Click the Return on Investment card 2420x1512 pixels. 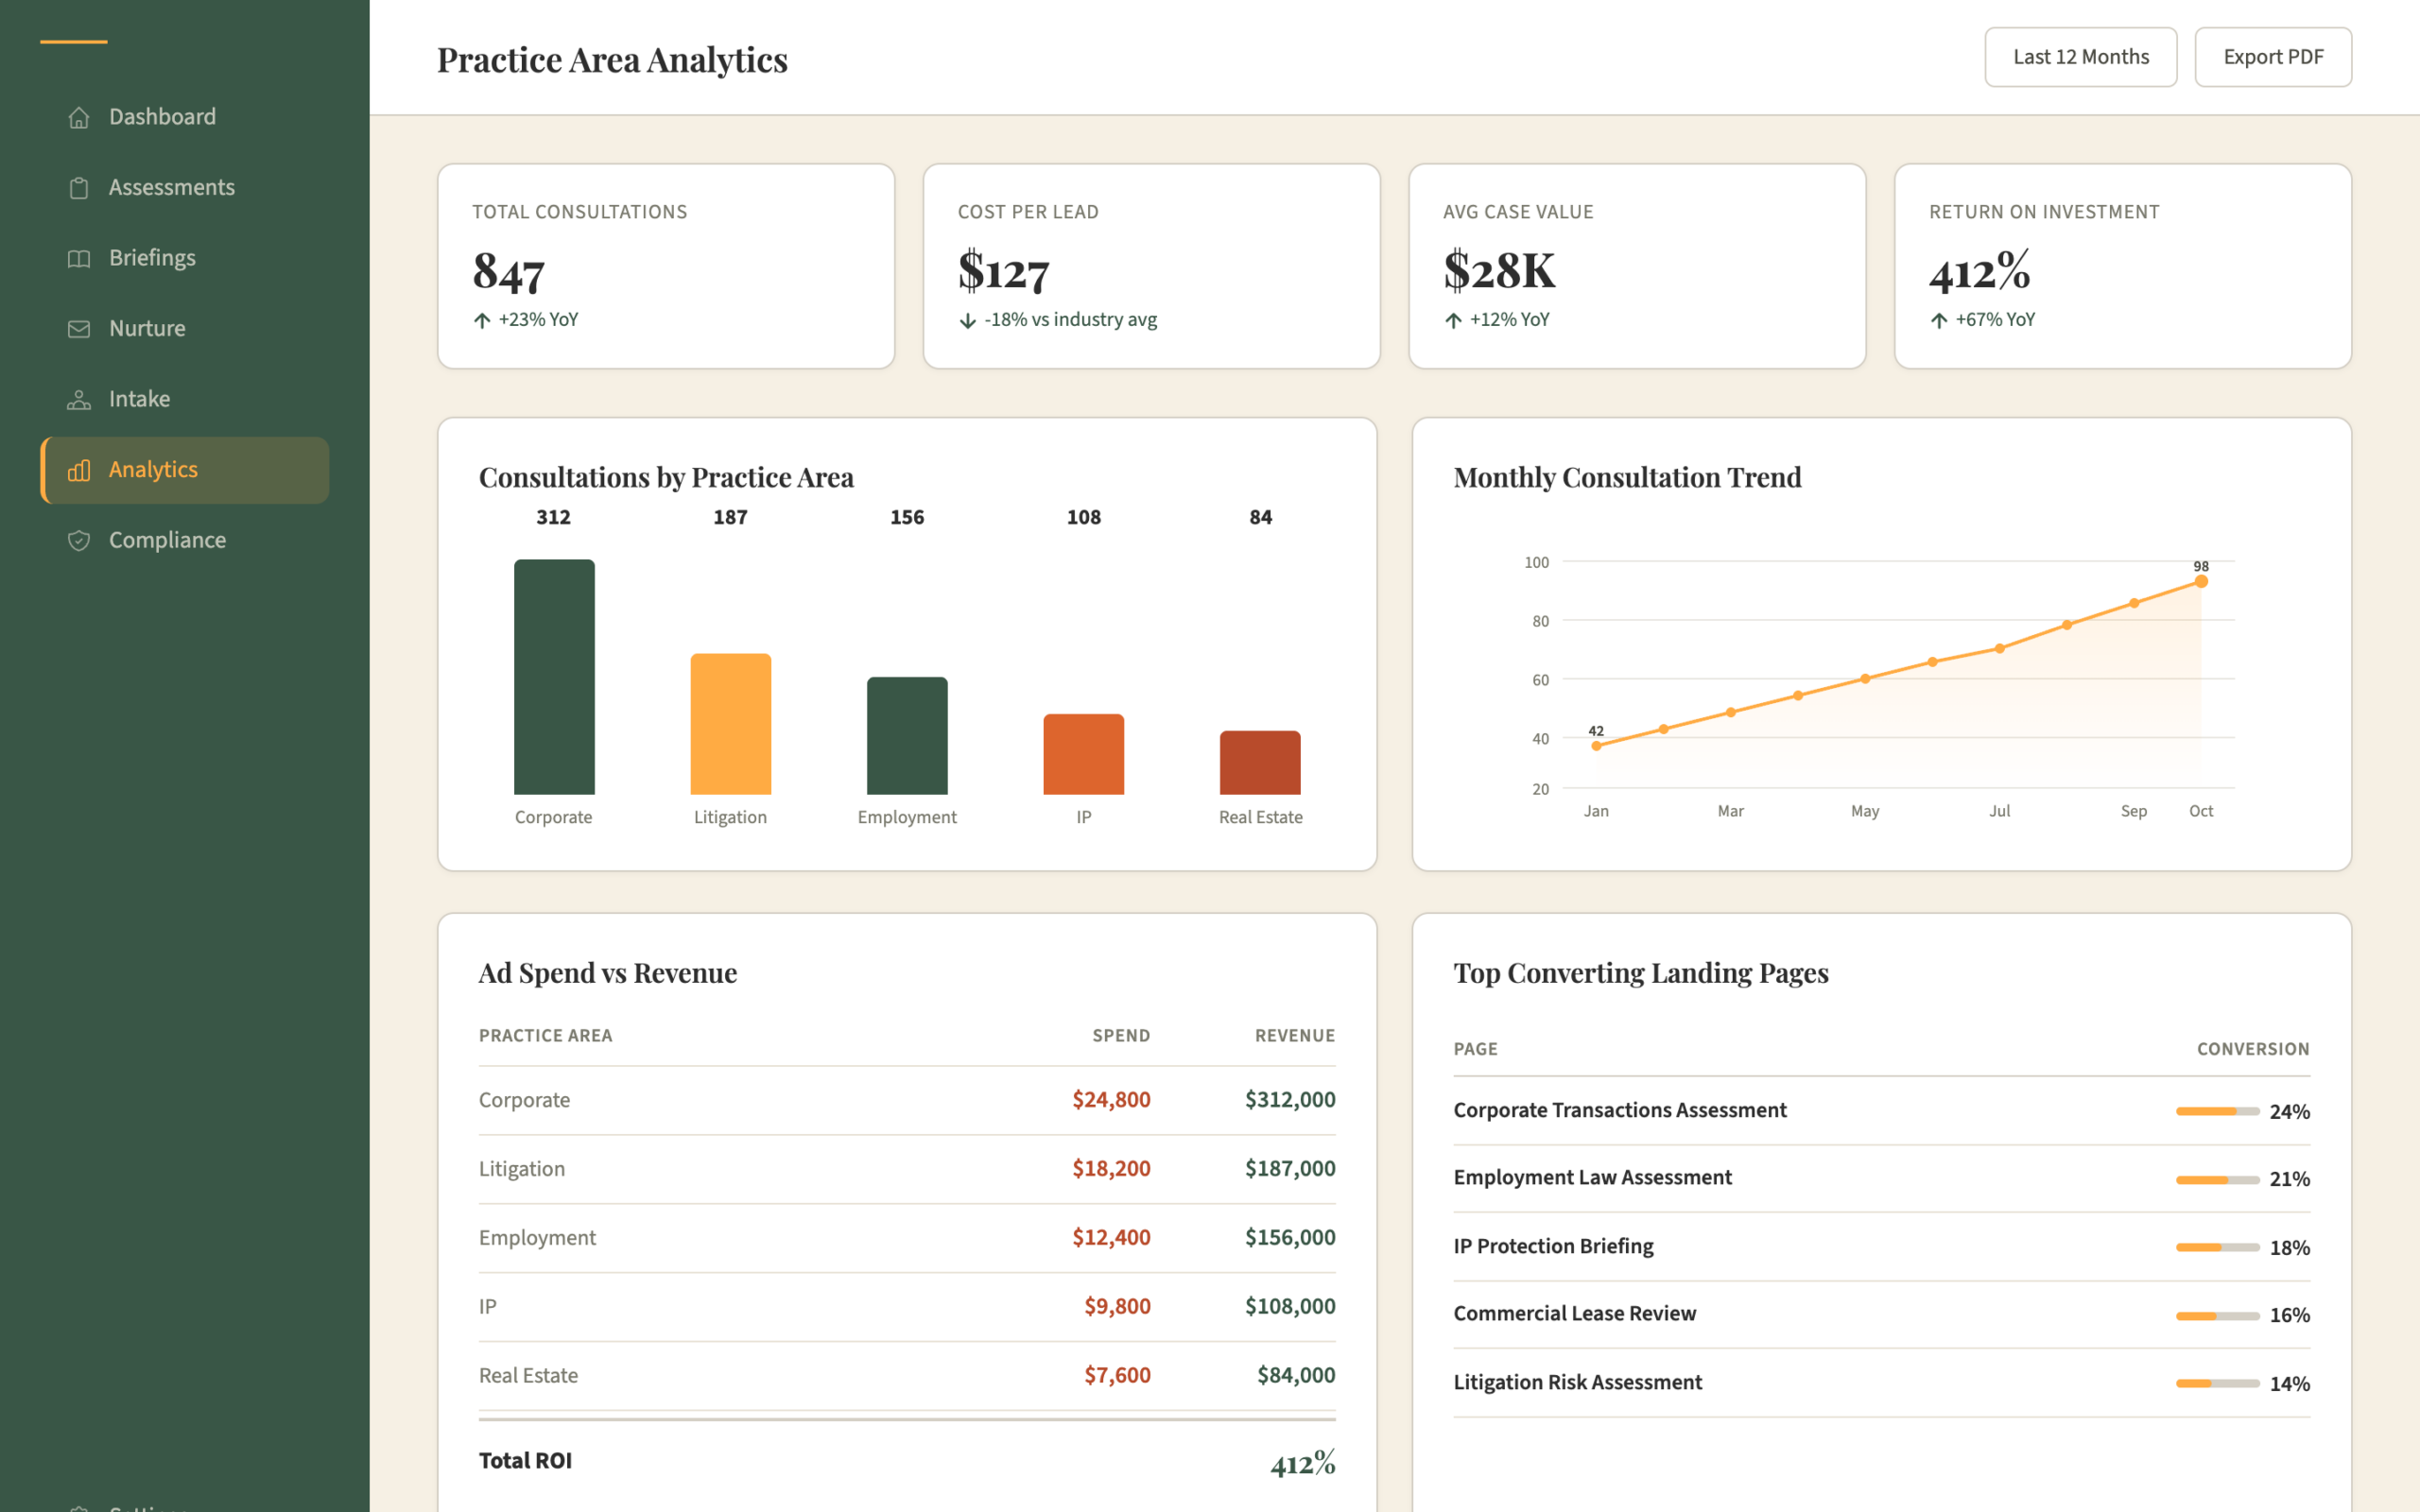[2122, 266]
